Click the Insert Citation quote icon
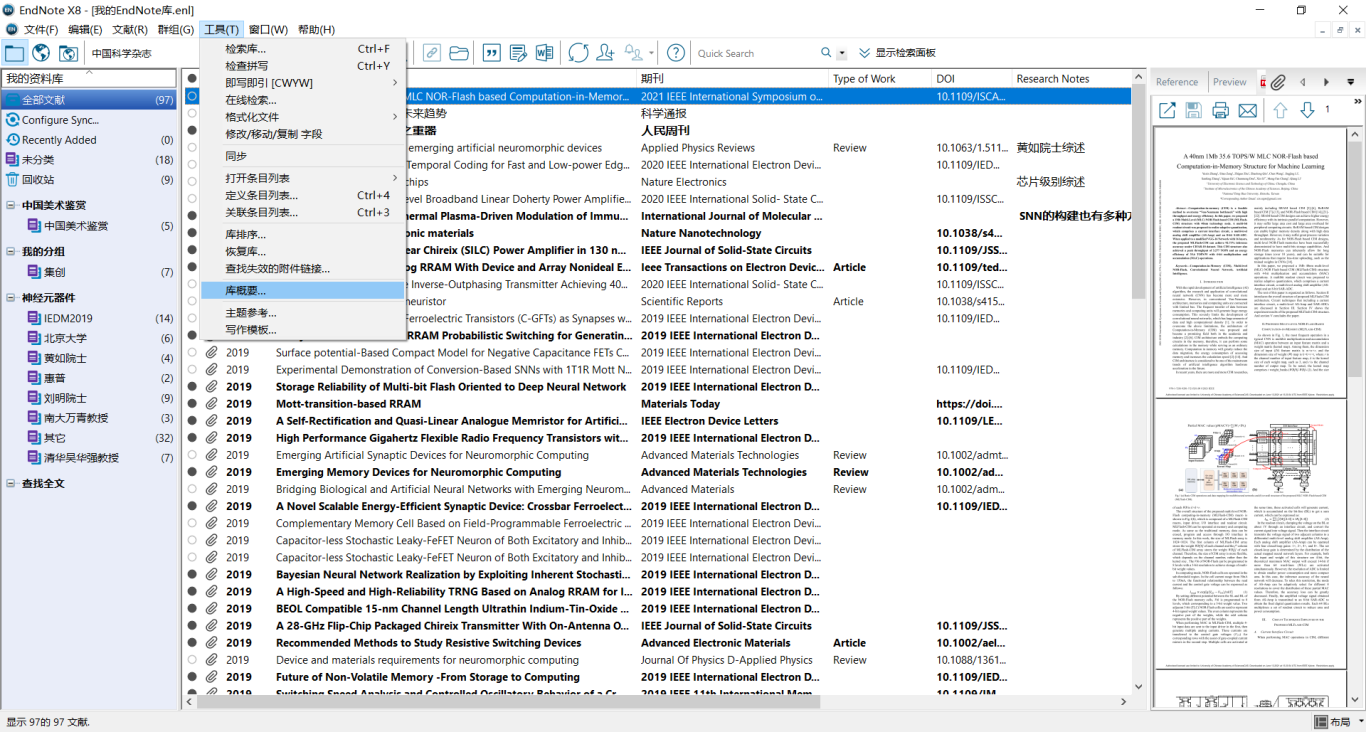Viewport: 1366px width, 732px height. coord(491,53)
